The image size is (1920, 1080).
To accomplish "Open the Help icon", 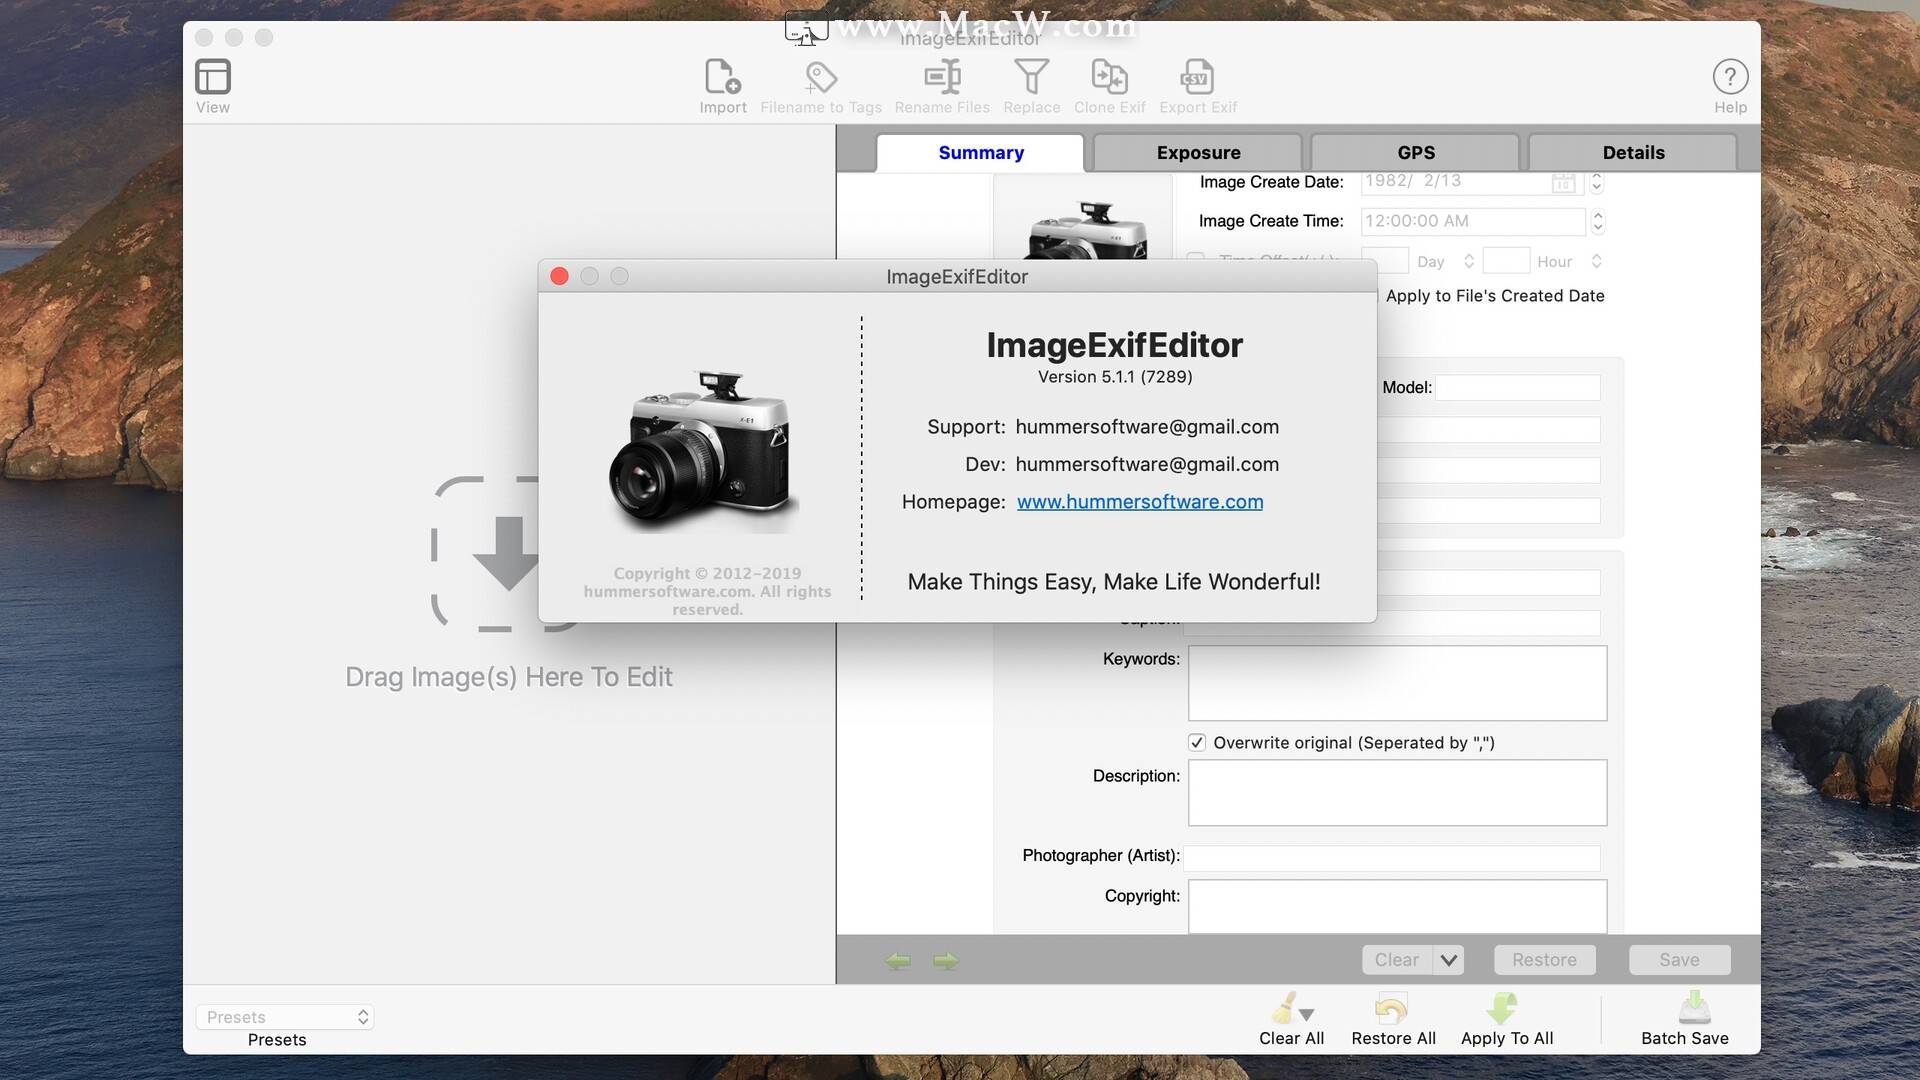I will pos(1730,77).
